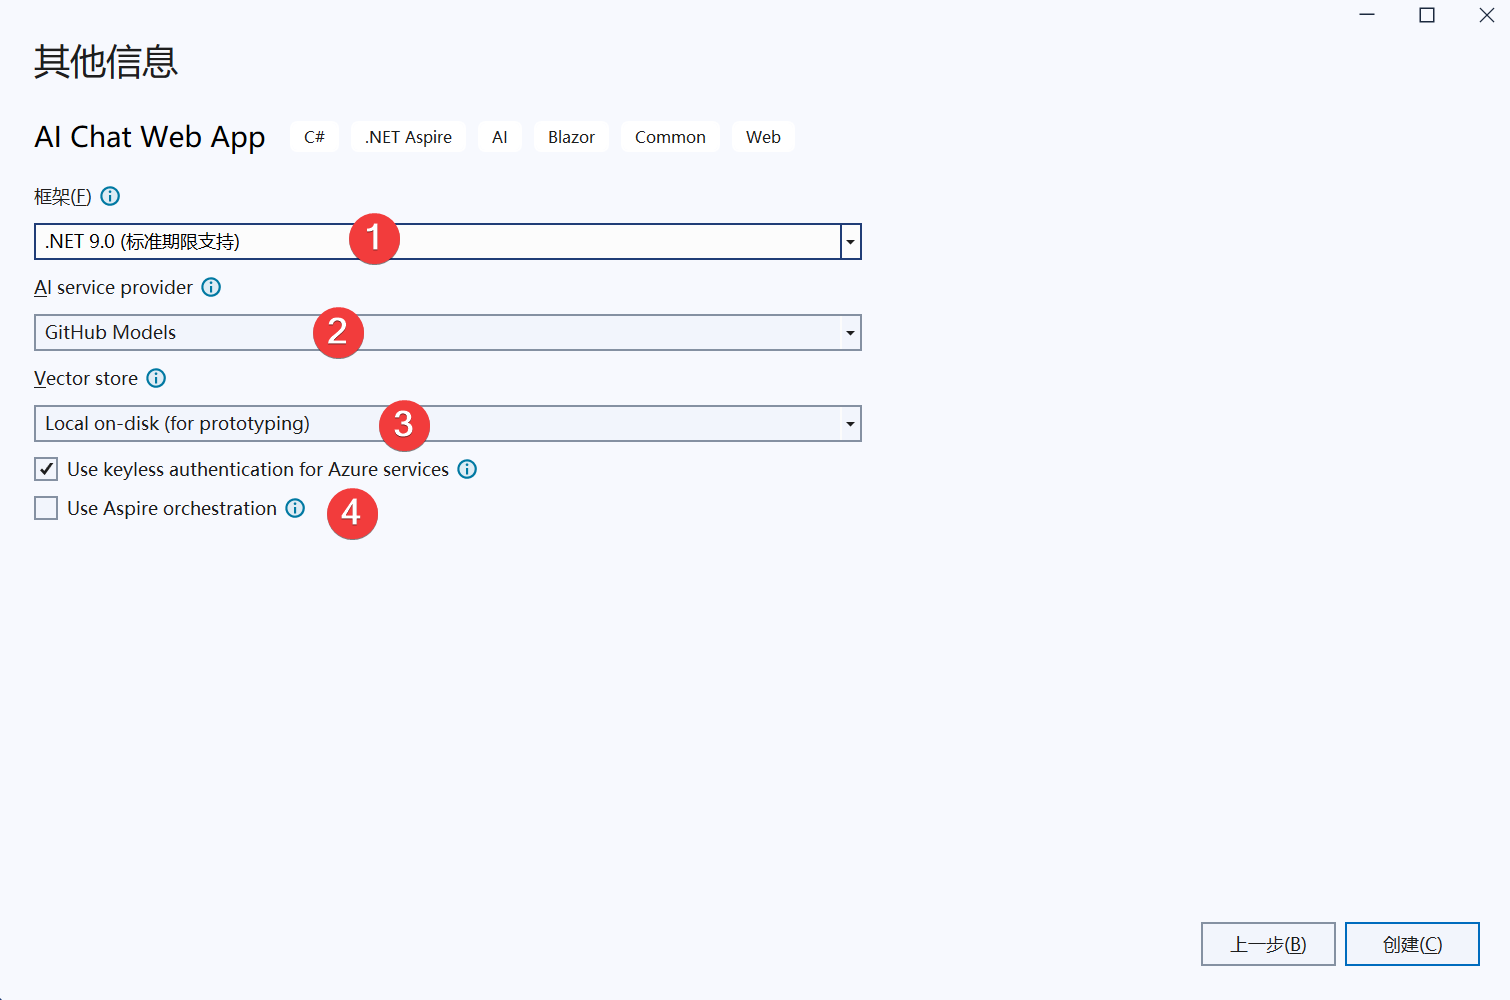Click red annotation circle number 1
This screenshot has width=1510, height=1000.
pos(374,239)
